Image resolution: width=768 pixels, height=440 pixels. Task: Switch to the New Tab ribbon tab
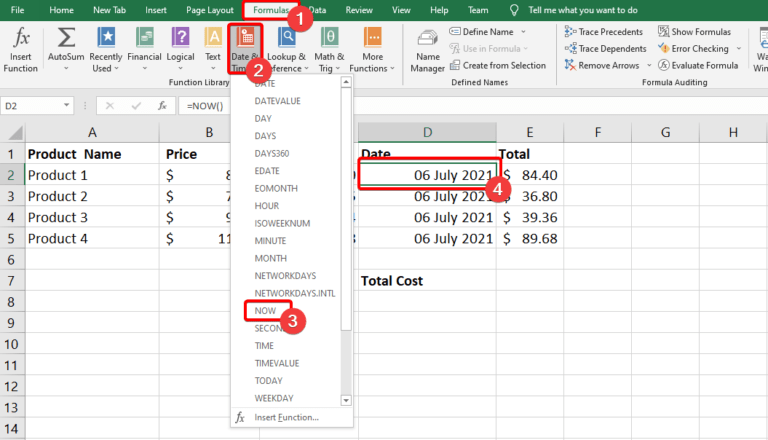109,10
